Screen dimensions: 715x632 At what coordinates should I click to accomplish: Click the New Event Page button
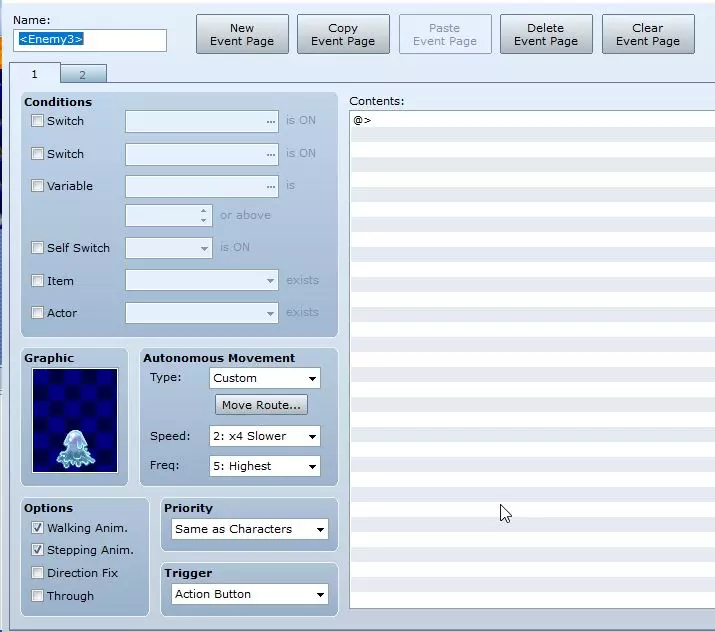[x=242, y=34]
